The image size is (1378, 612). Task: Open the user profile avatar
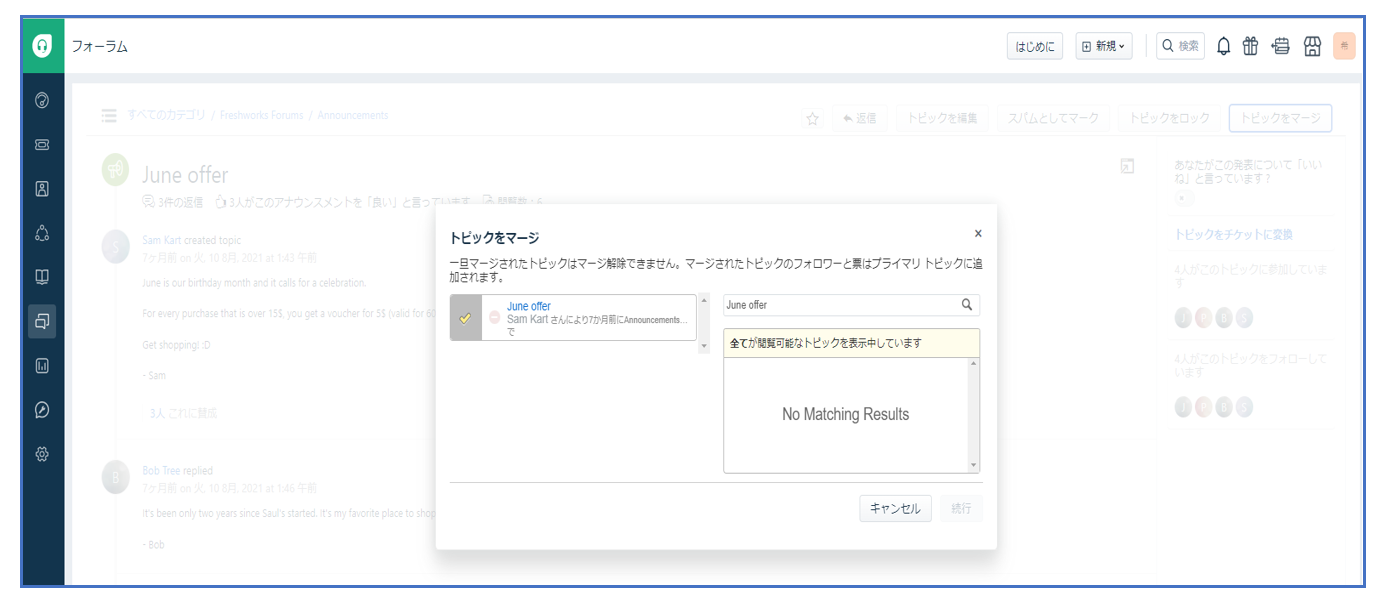pos(1344,46)
